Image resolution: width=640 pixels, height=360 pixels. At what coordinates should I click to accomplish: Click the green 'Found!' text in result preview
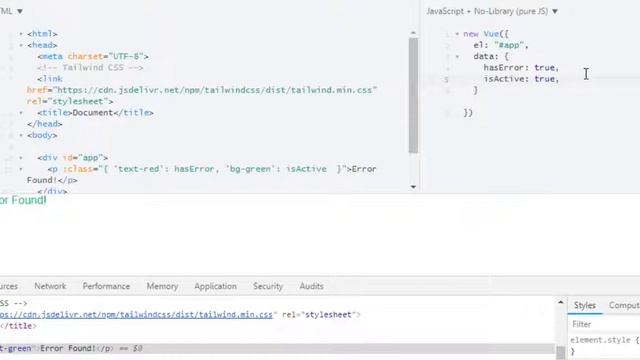(29, 200)
